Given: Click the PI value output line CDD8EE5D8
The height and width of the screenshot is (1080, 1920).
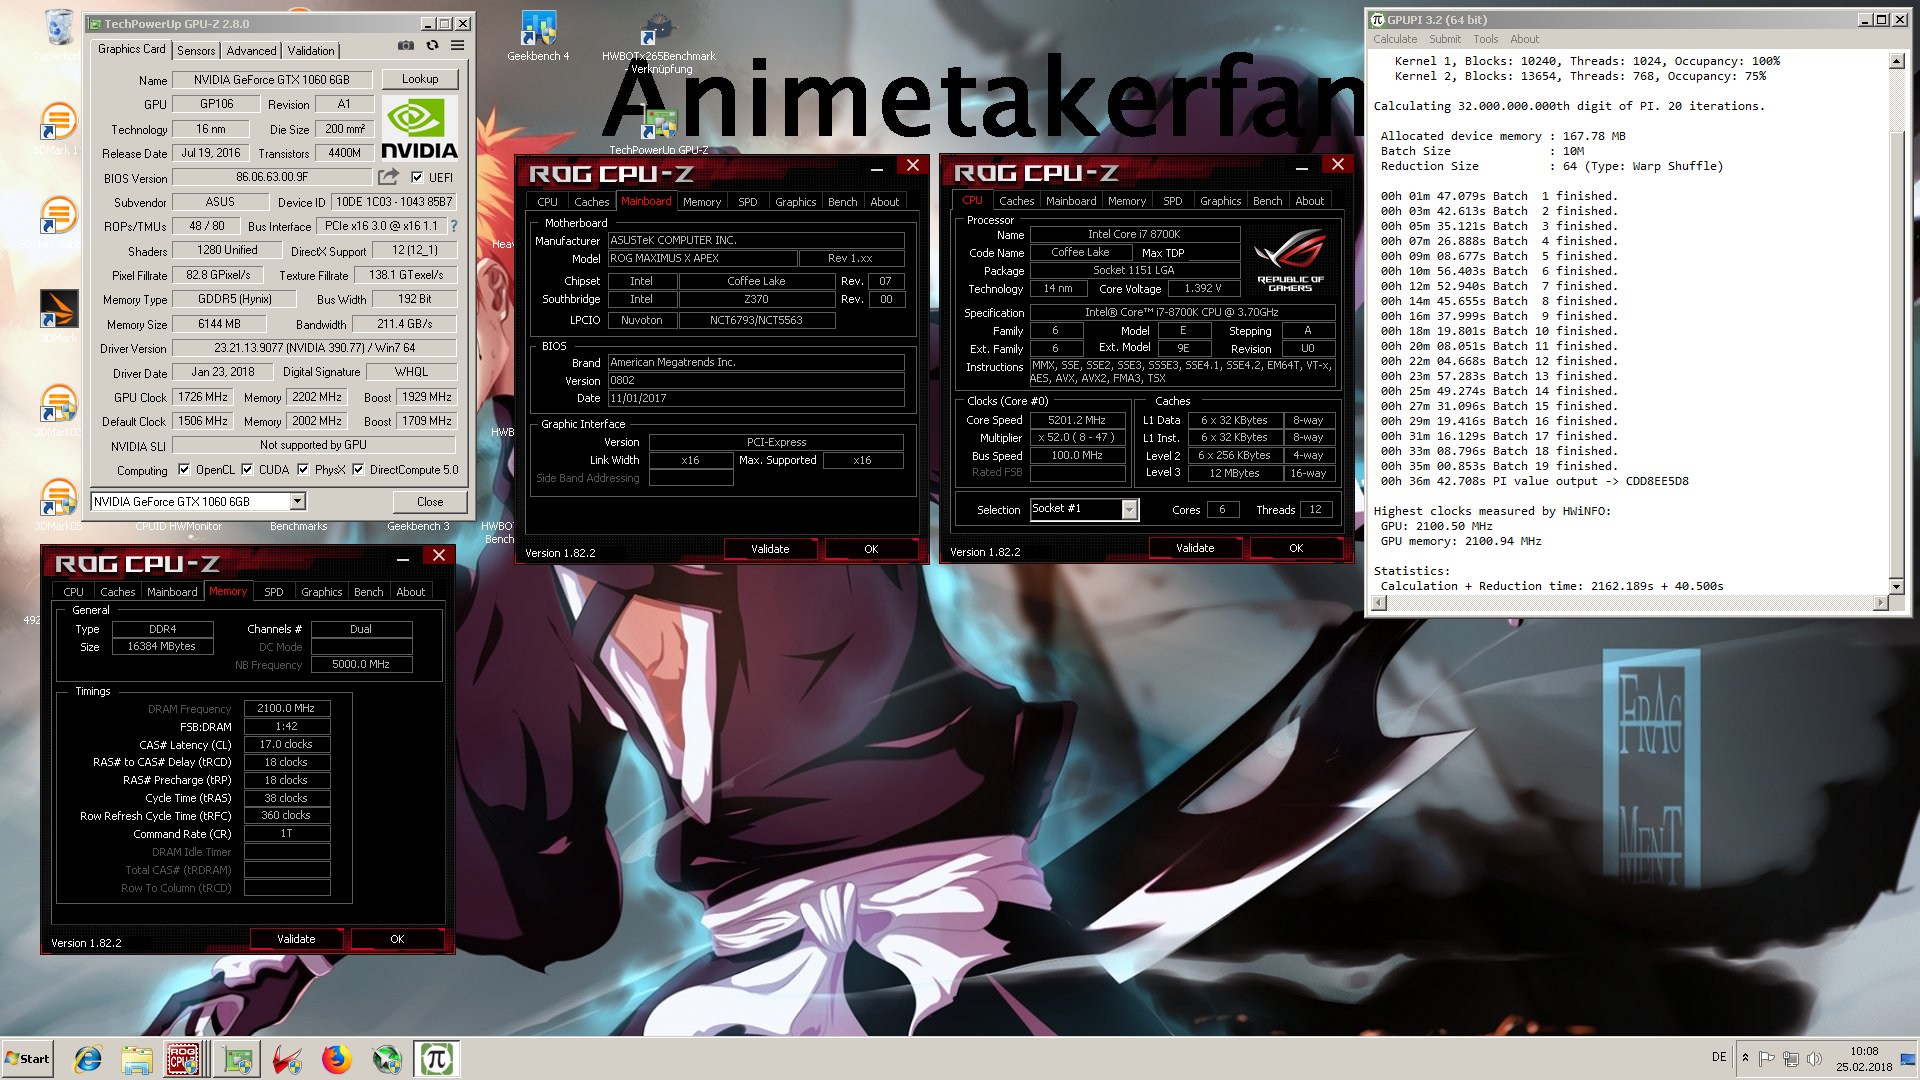Looking at the screenshot, I should [1534, 481].
